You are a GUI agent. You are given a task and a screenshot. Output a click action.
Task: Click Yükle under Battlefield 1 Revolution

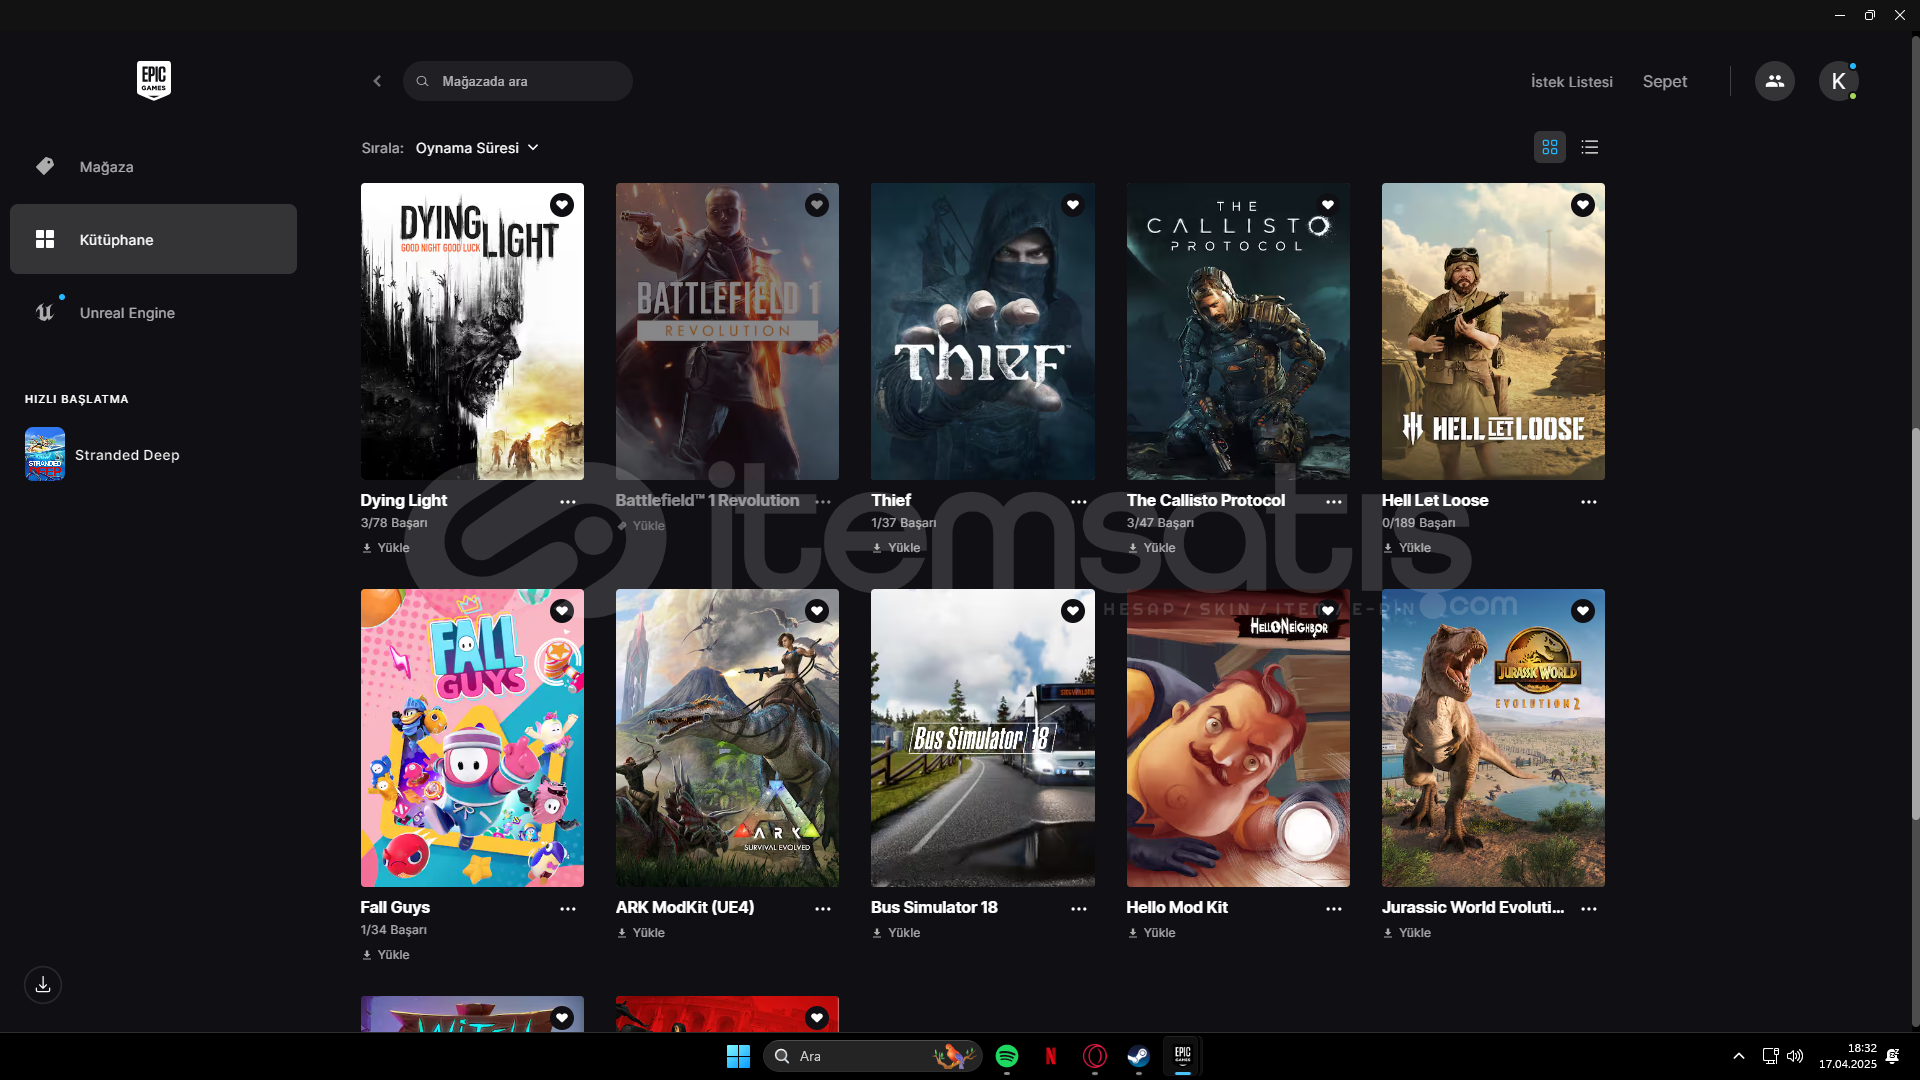(641, 526)
